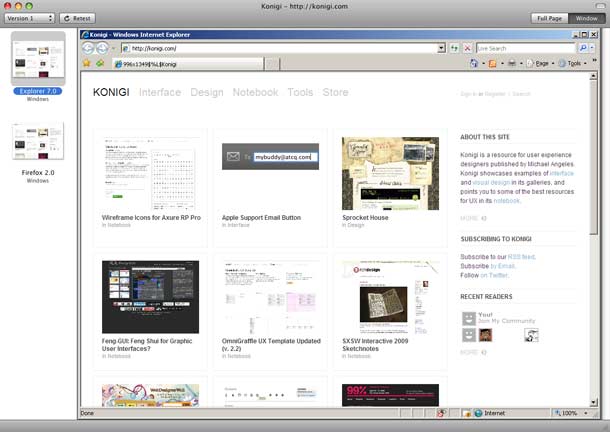Click the Live Search magnifier icon
The width and height of the screenshot is (610, 432).
(583, 48)
